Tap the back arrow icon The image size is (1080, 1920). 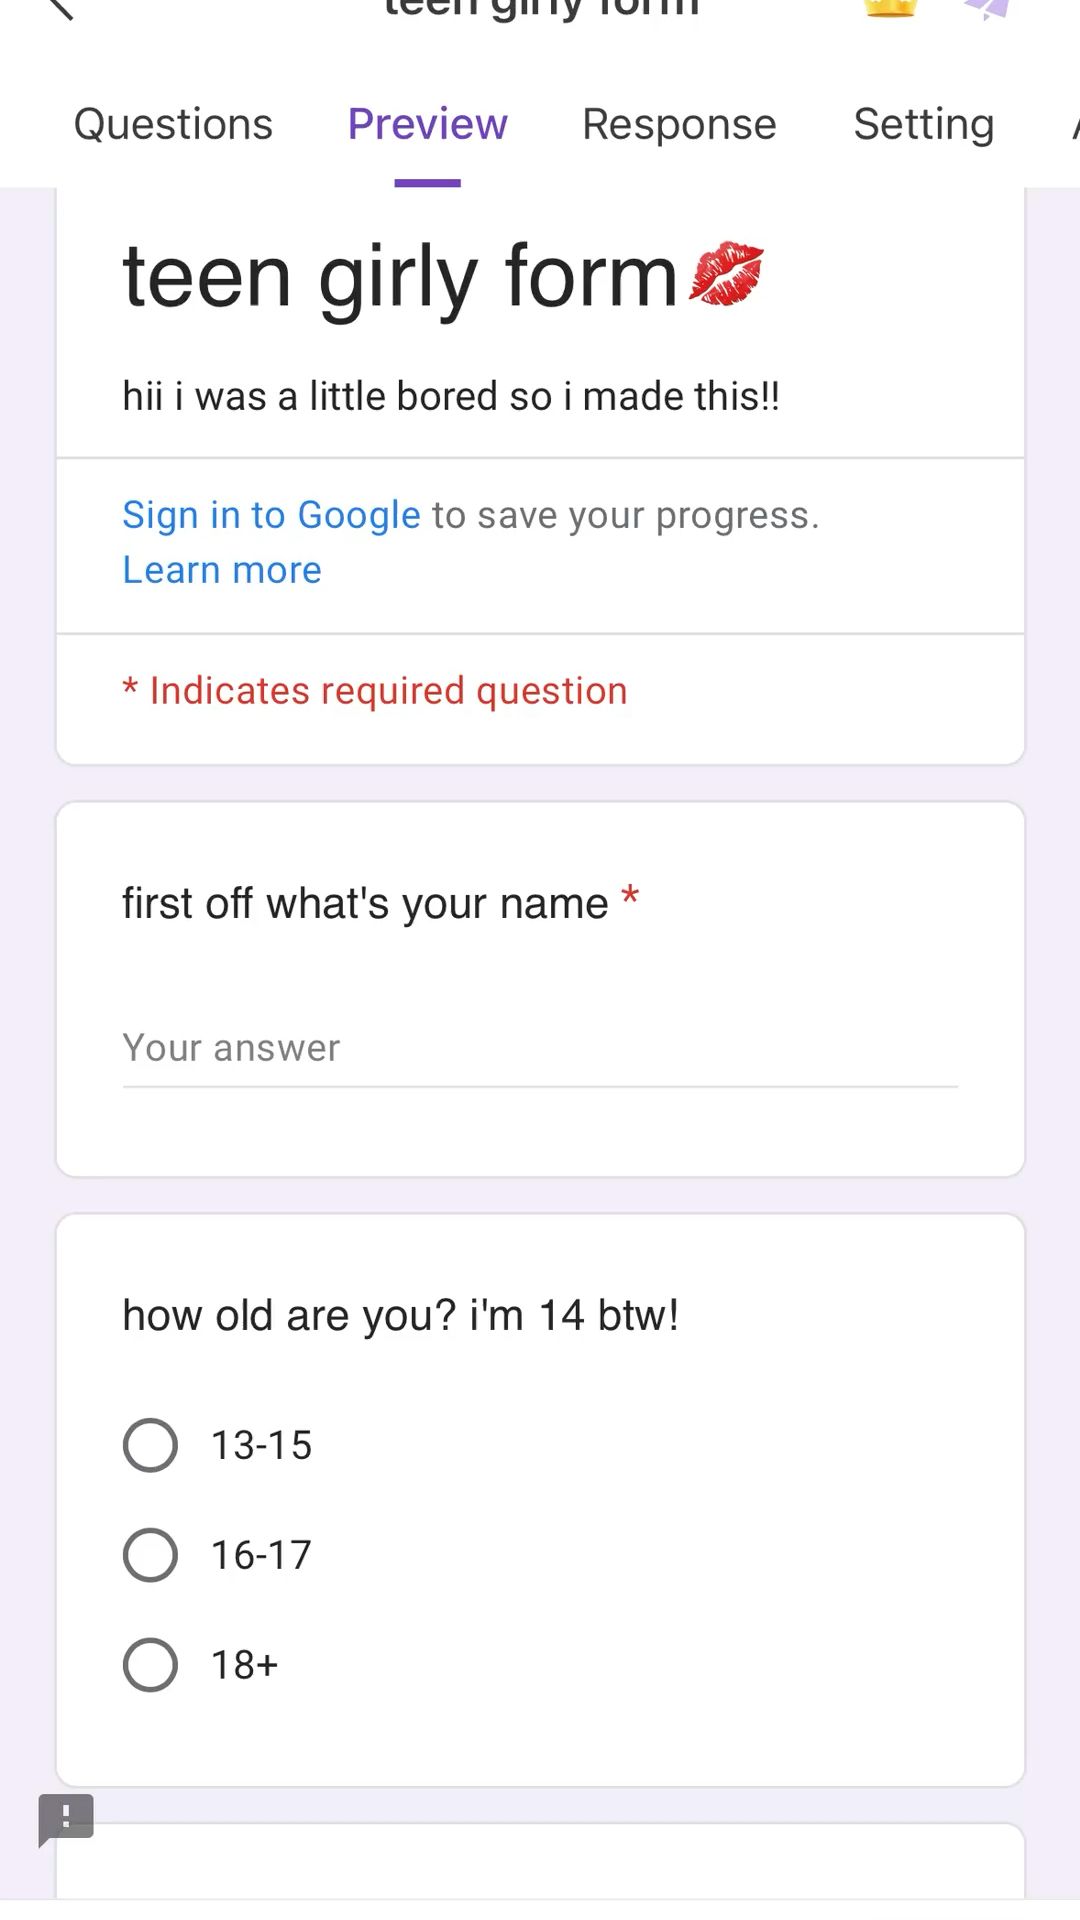(x=60, y=8)
